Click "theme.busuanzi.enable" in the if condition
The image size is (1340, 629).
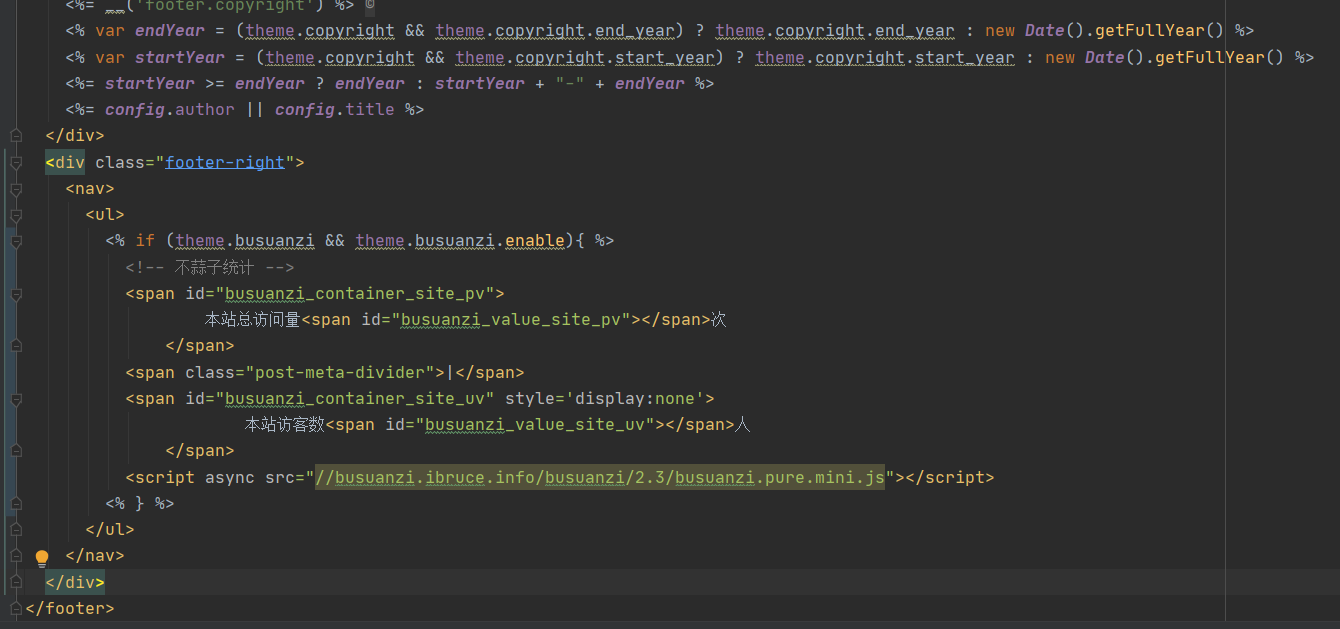(x=460, y=240)
